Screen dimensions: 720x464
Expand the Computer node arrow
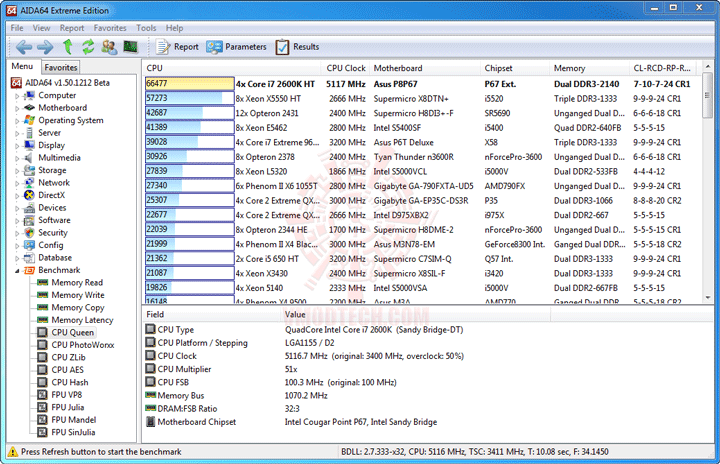17,96
